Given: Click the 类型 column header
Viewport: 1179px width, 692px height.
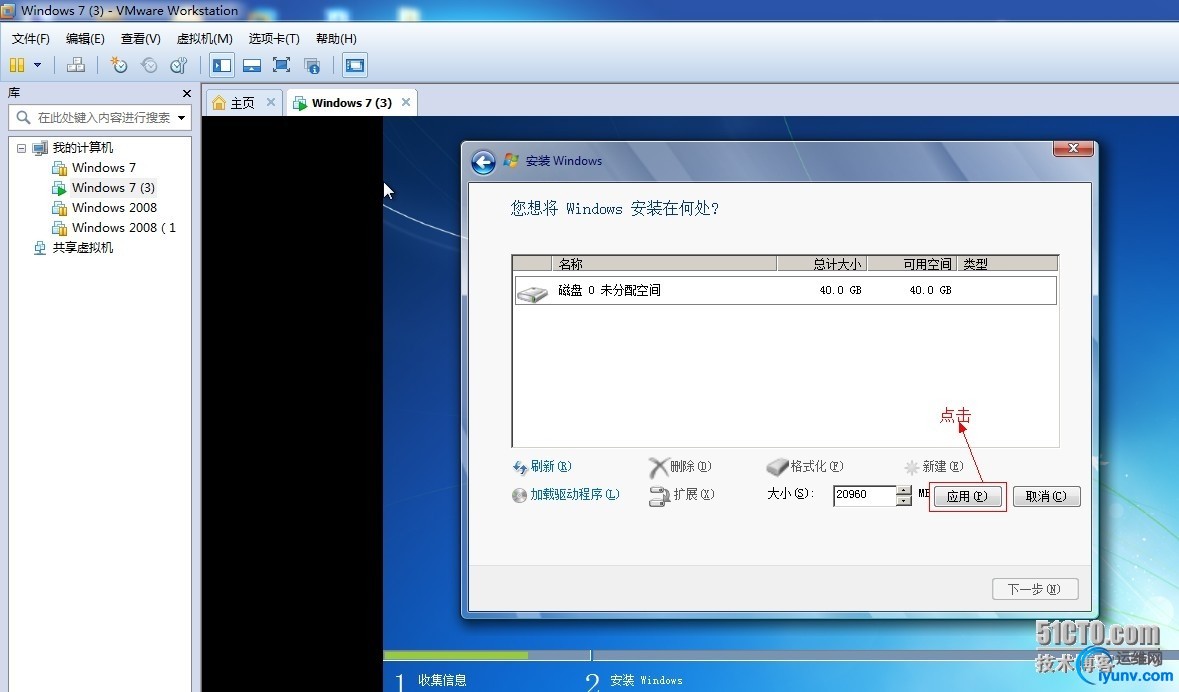Looking at the screenshot, I should pyautogui.click(x=1008, y=264).
